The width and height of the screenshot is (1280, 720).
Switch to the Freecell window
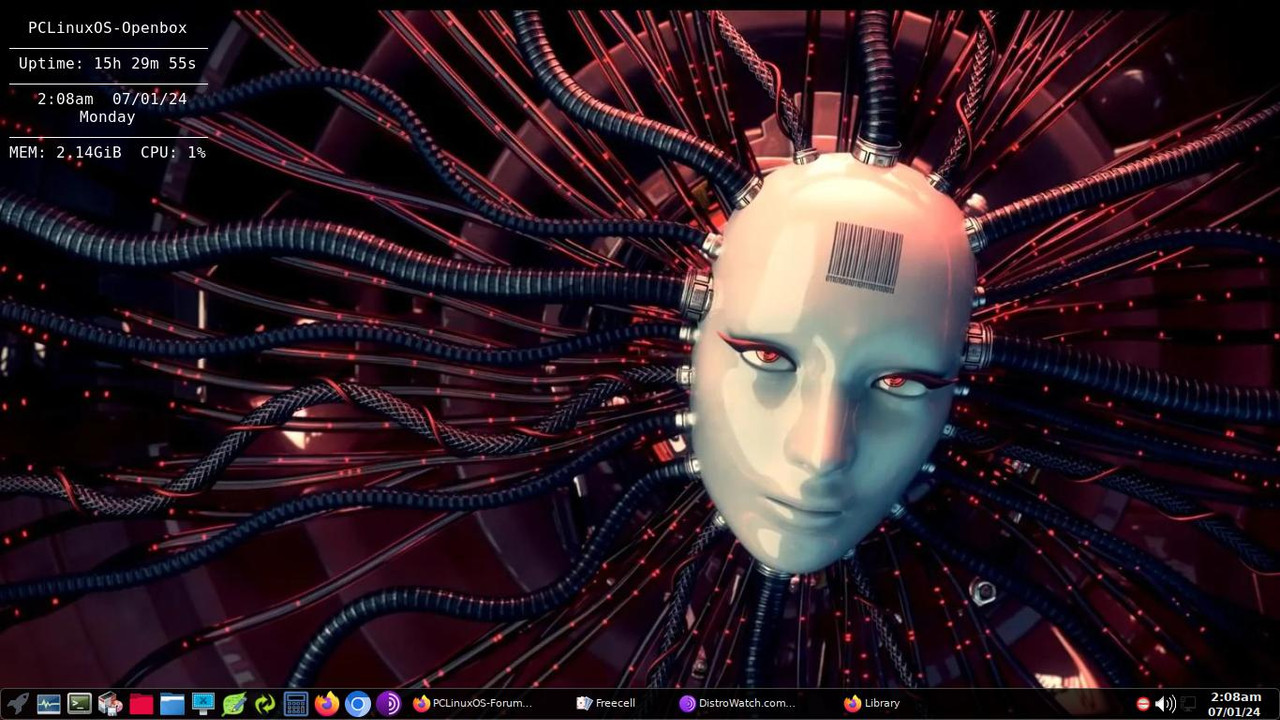click(x=606, y=703)
